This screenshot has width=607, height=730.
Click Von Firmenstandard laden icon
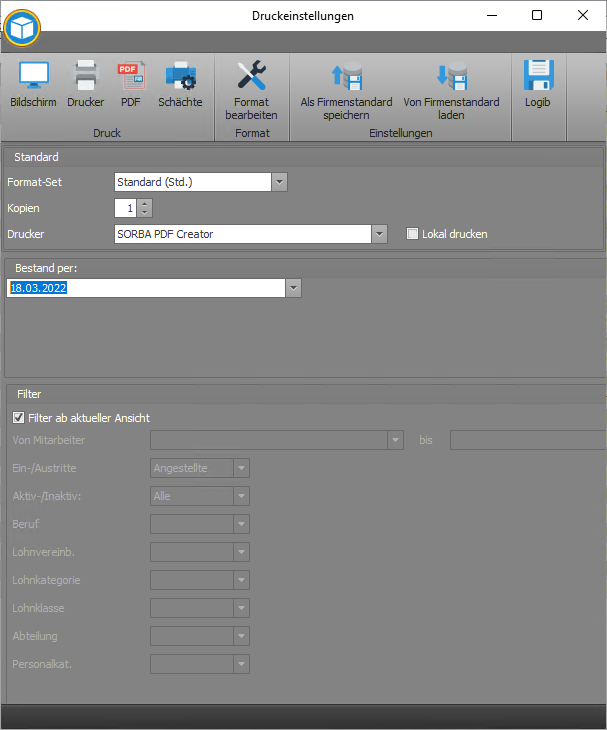(x=451, y=78)
